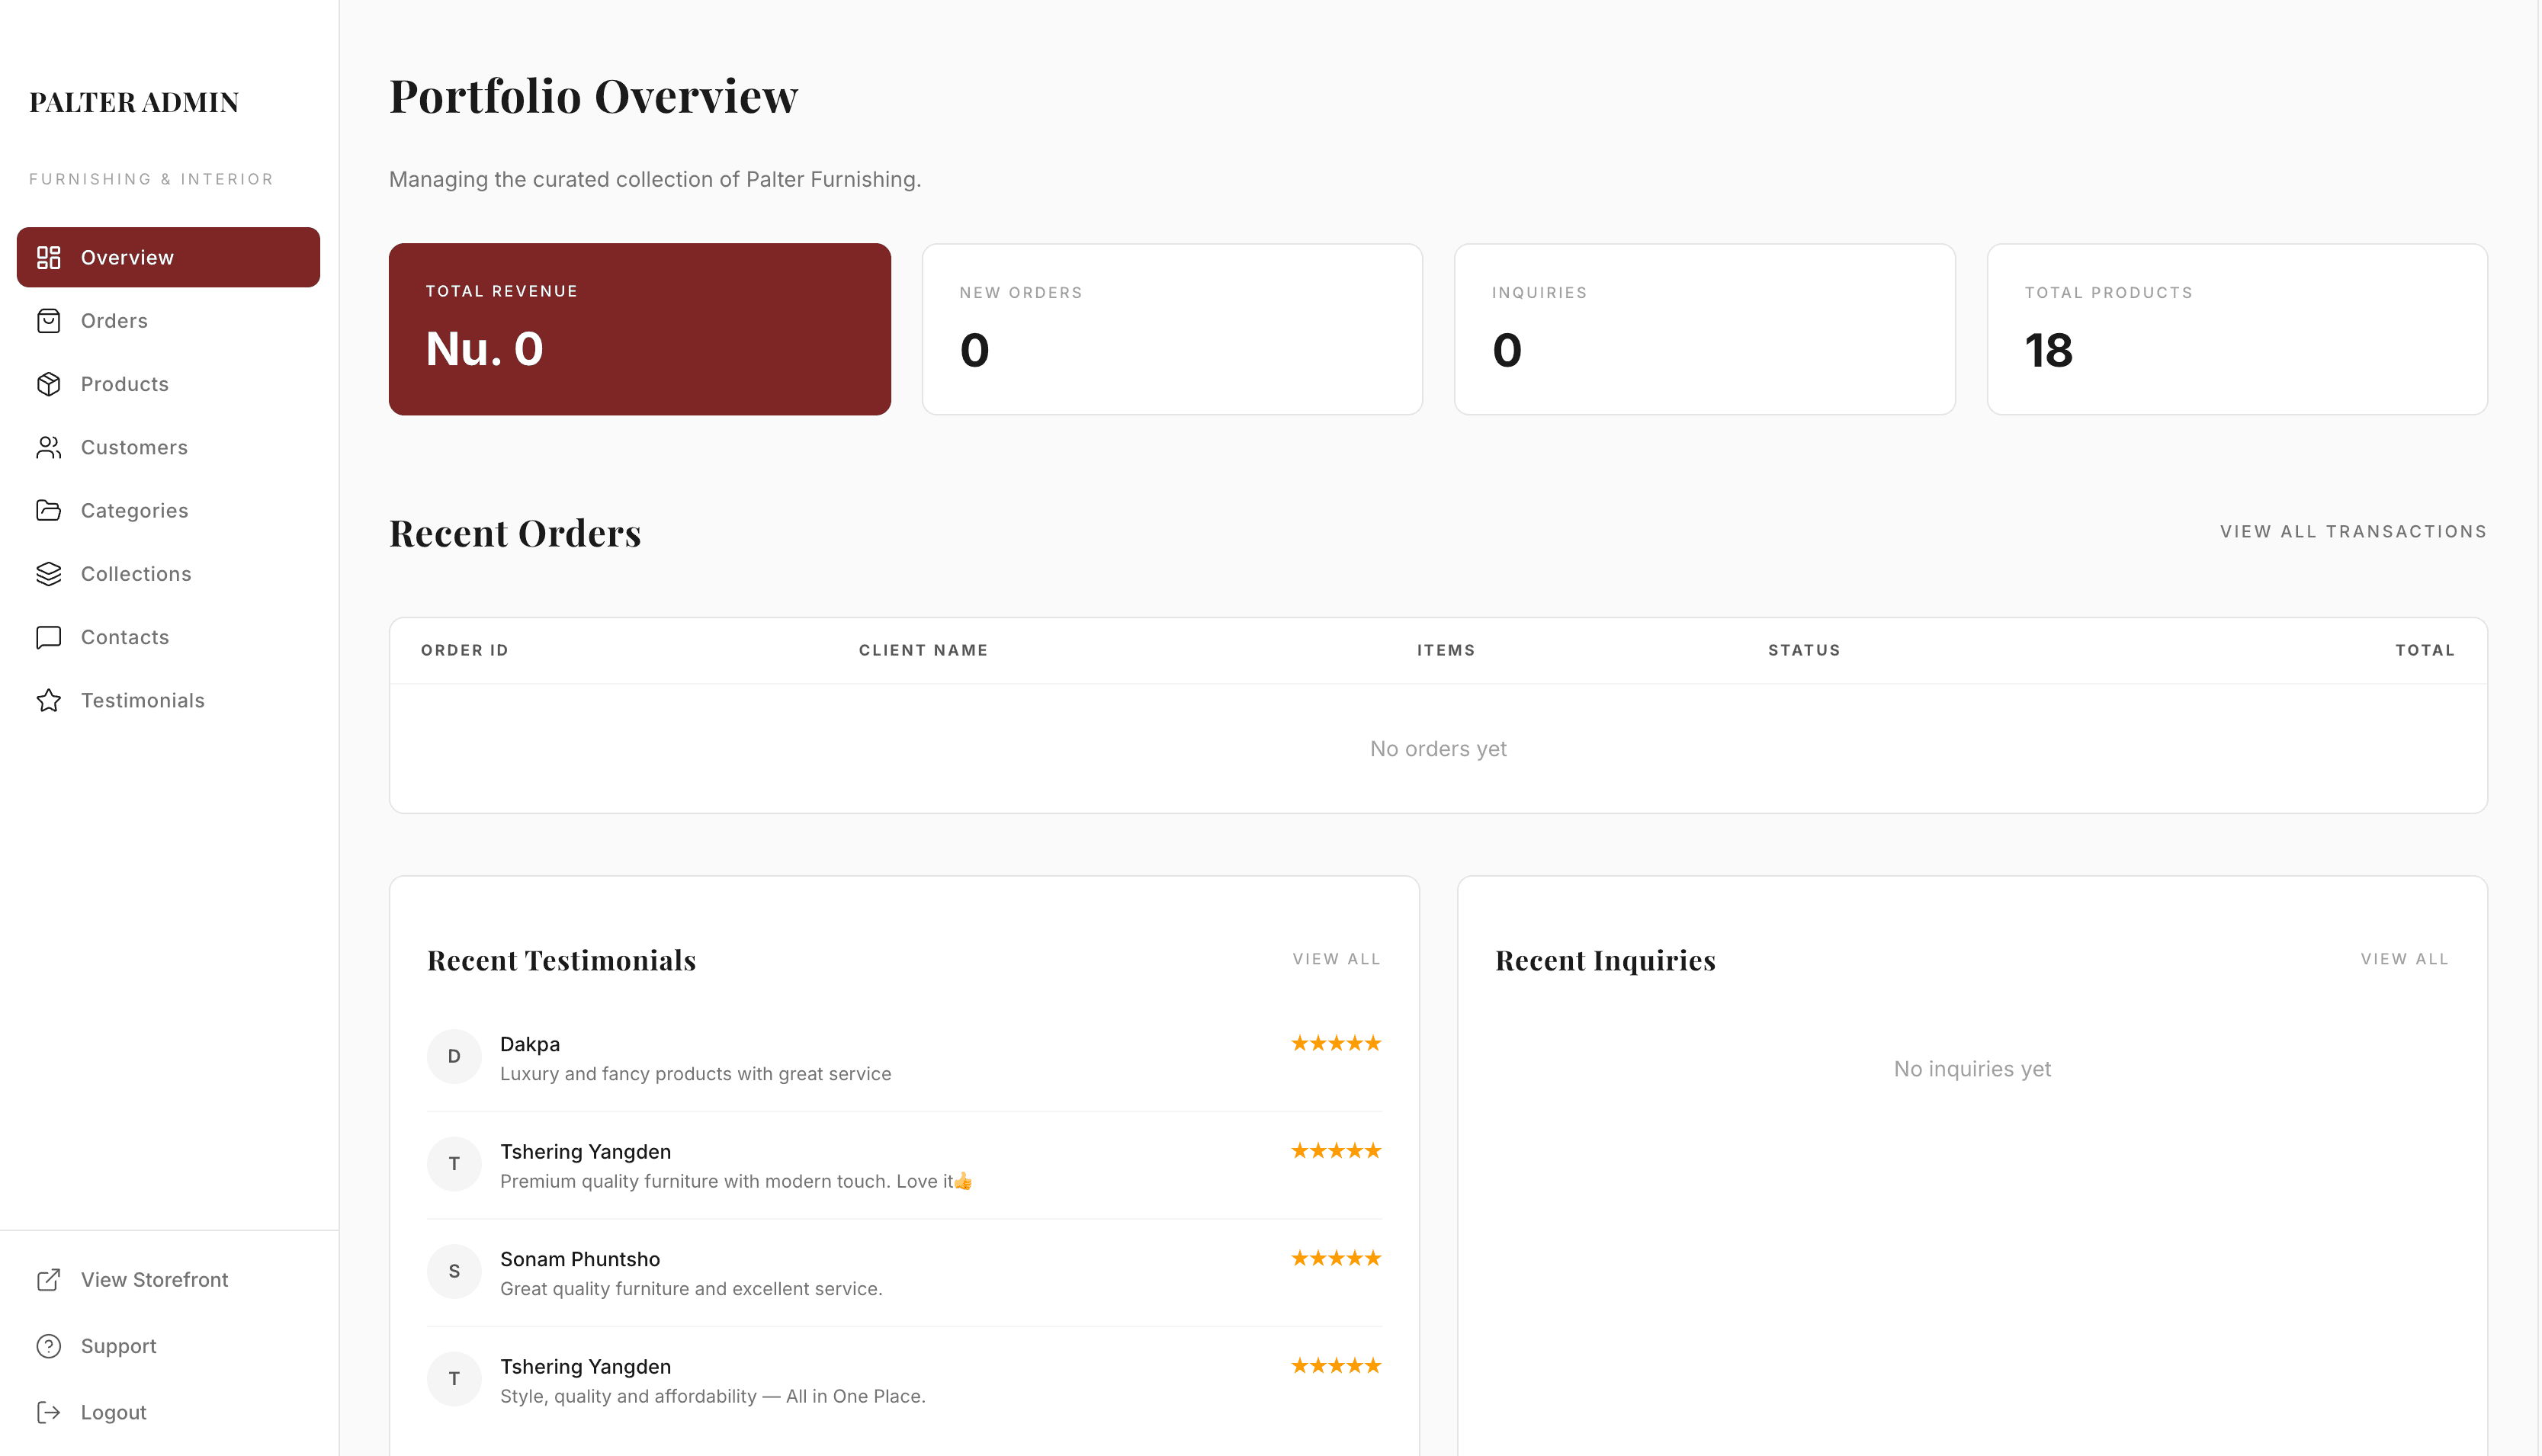Click the Total Products stat card
The width and height of the screenshot is (2542, 1456).
click(2236, 329)
